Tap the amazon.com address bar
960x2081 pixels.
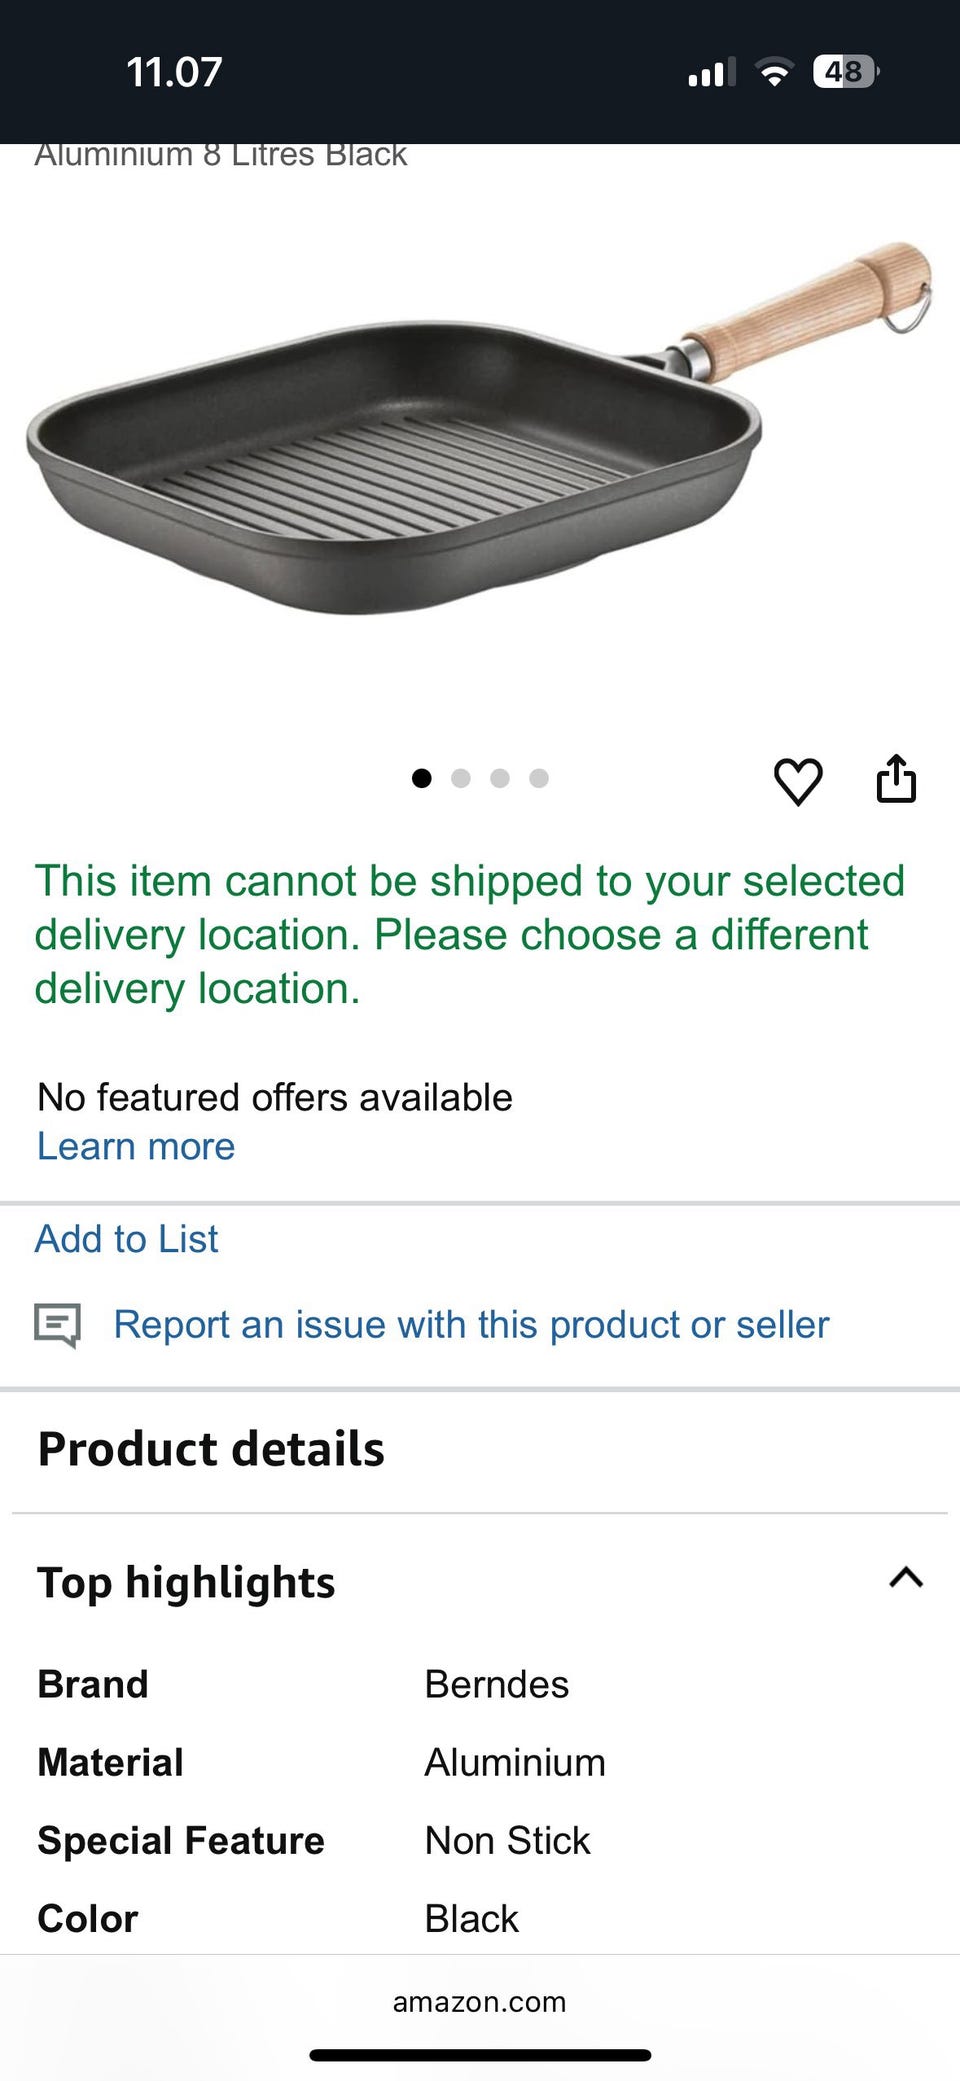[x=479, y=2002]
